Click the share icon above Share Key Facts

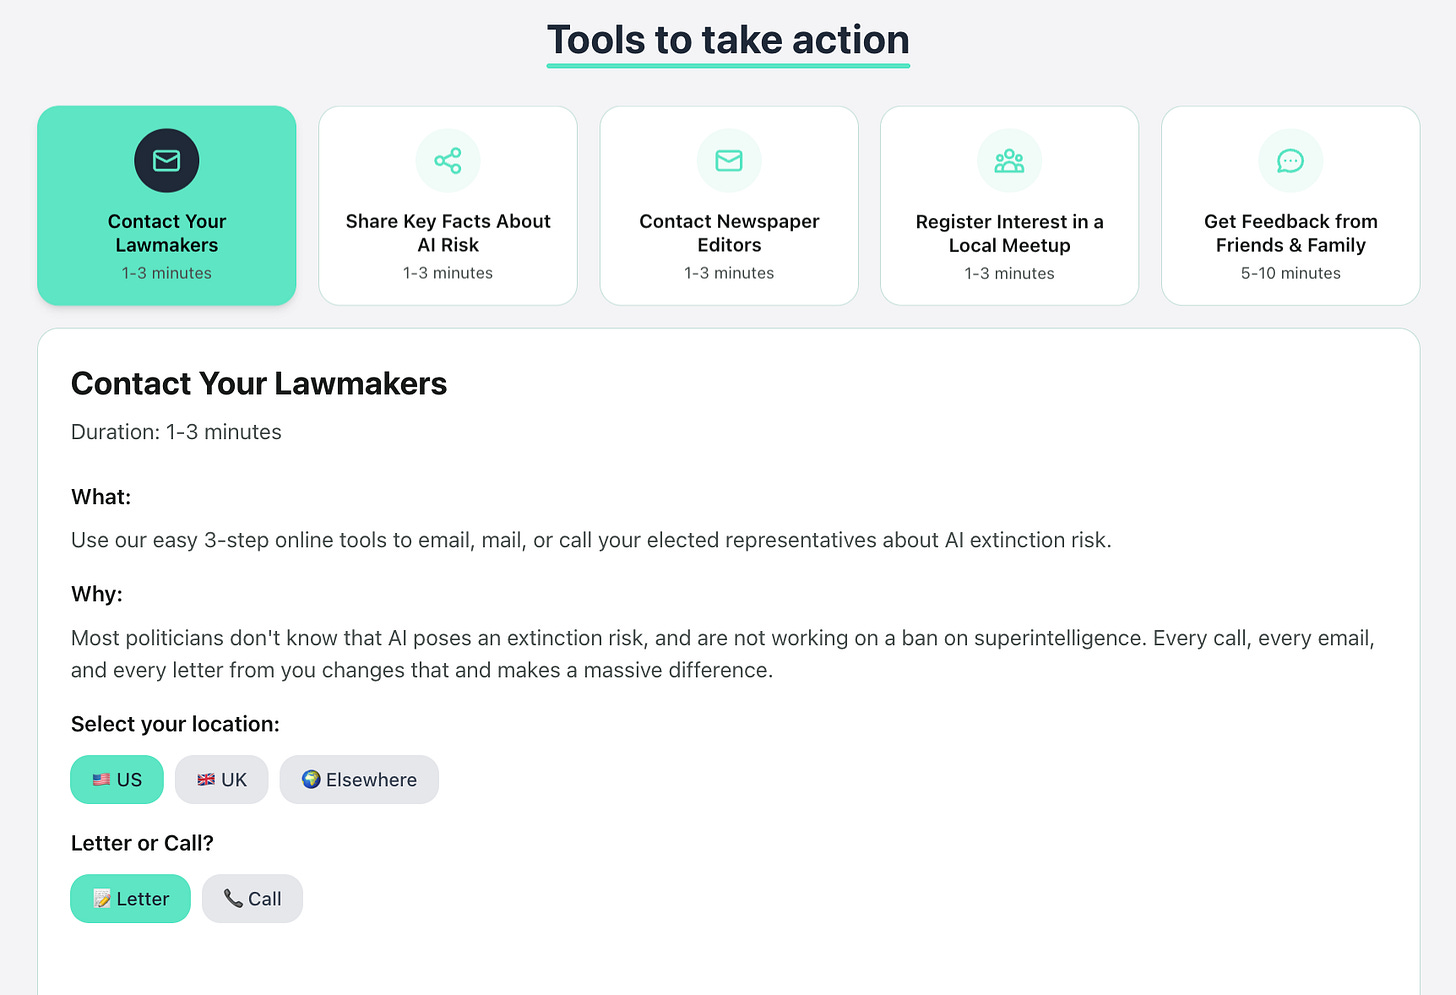point(448,161)
